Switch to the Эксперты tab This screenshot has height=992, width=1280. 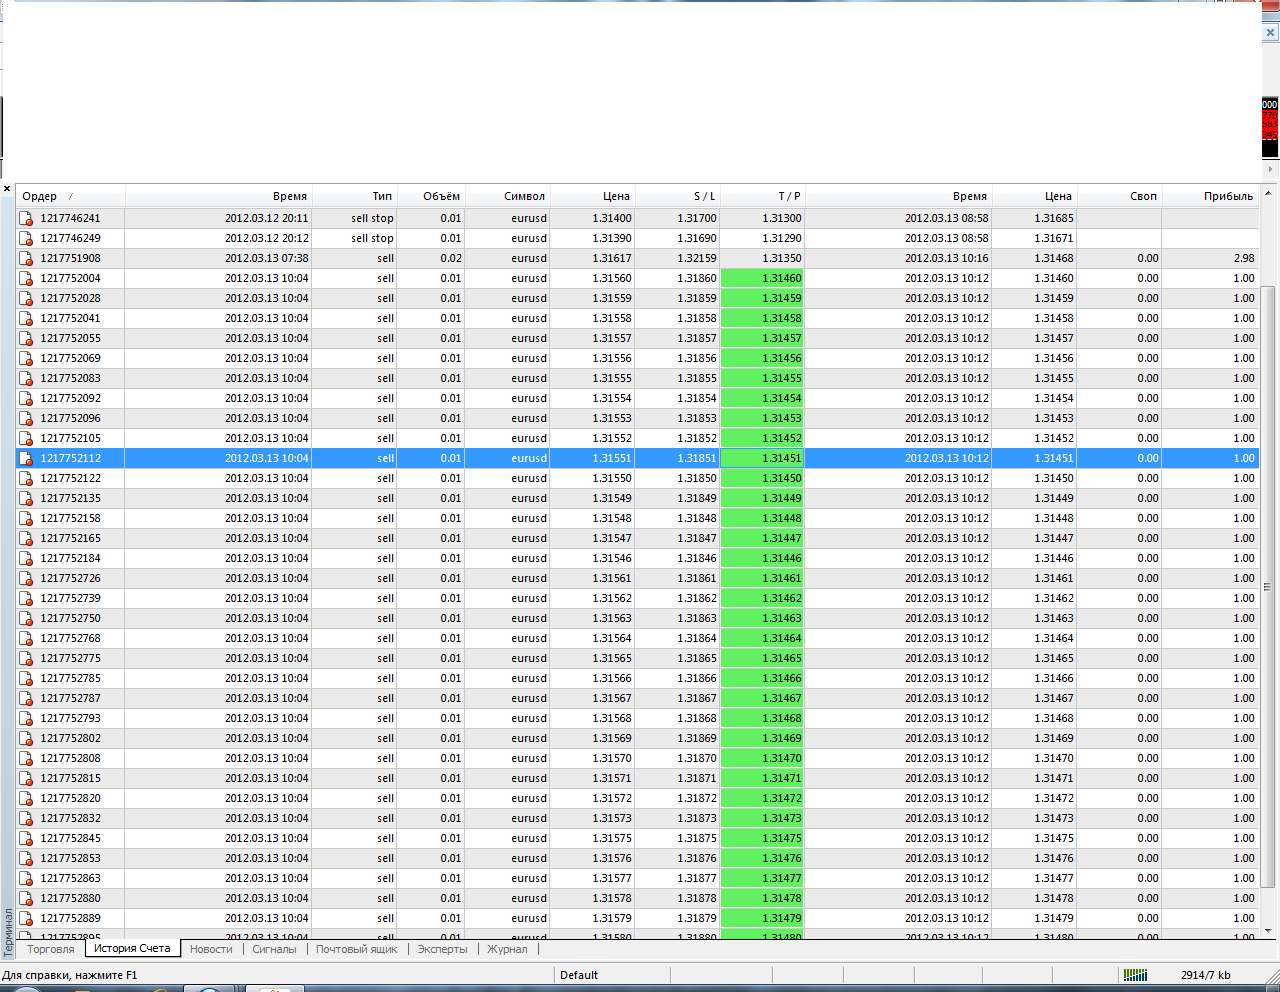coord(442,949)
